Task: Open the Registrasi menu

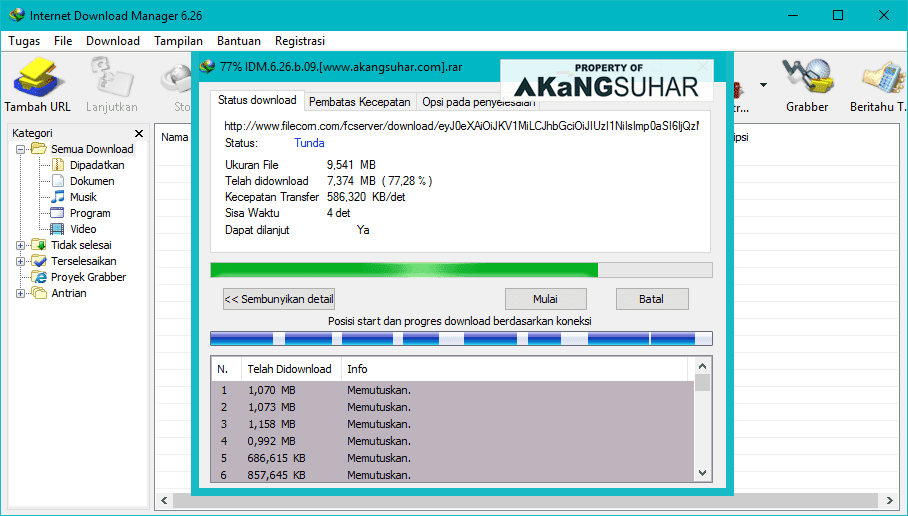Action: coord(300,41)
